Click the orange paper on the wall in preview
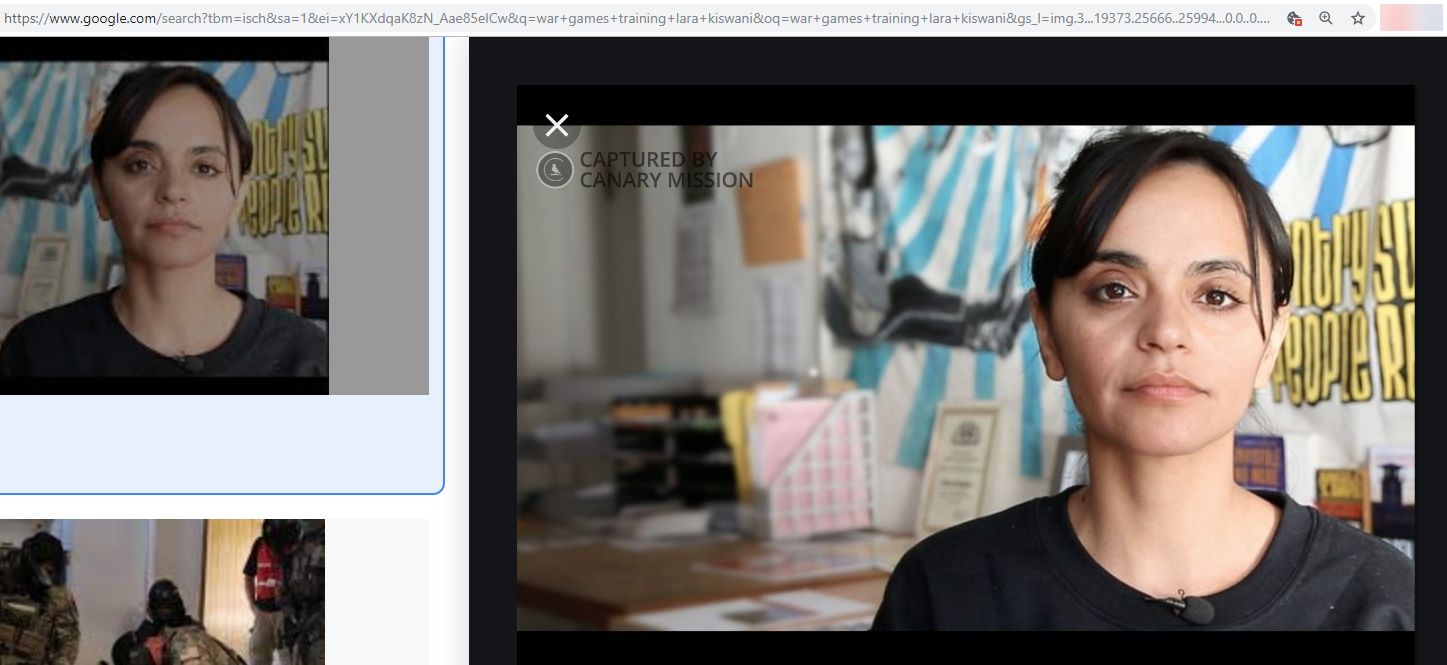Screen dimensions: 1447x665 click(x=771, y=210)
